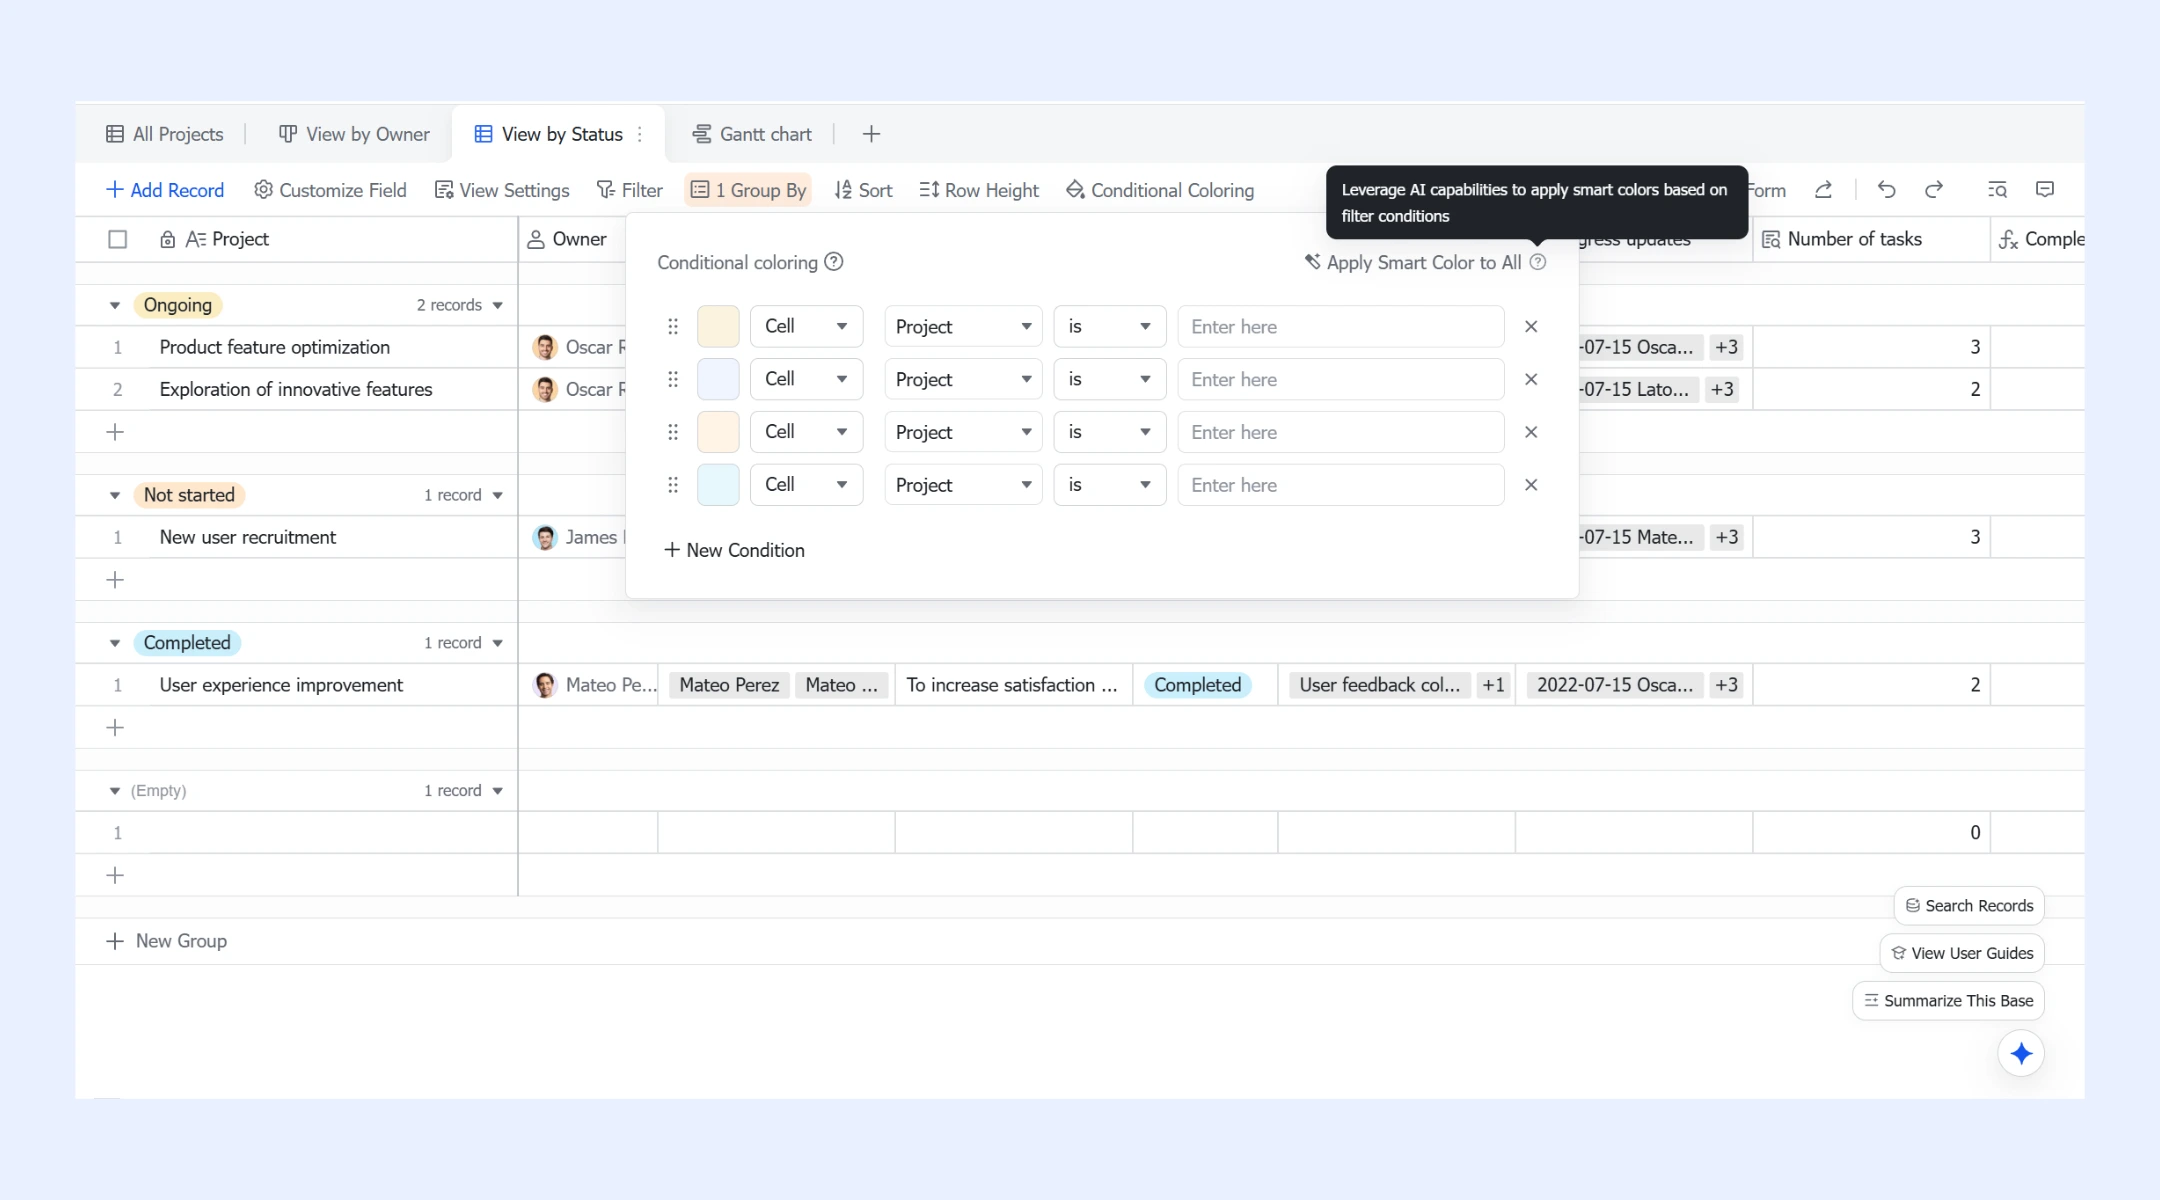Open first condition 'is' operator dropdown
The width and height of the screenshot is (2160, 1200).
point(1109,326)
